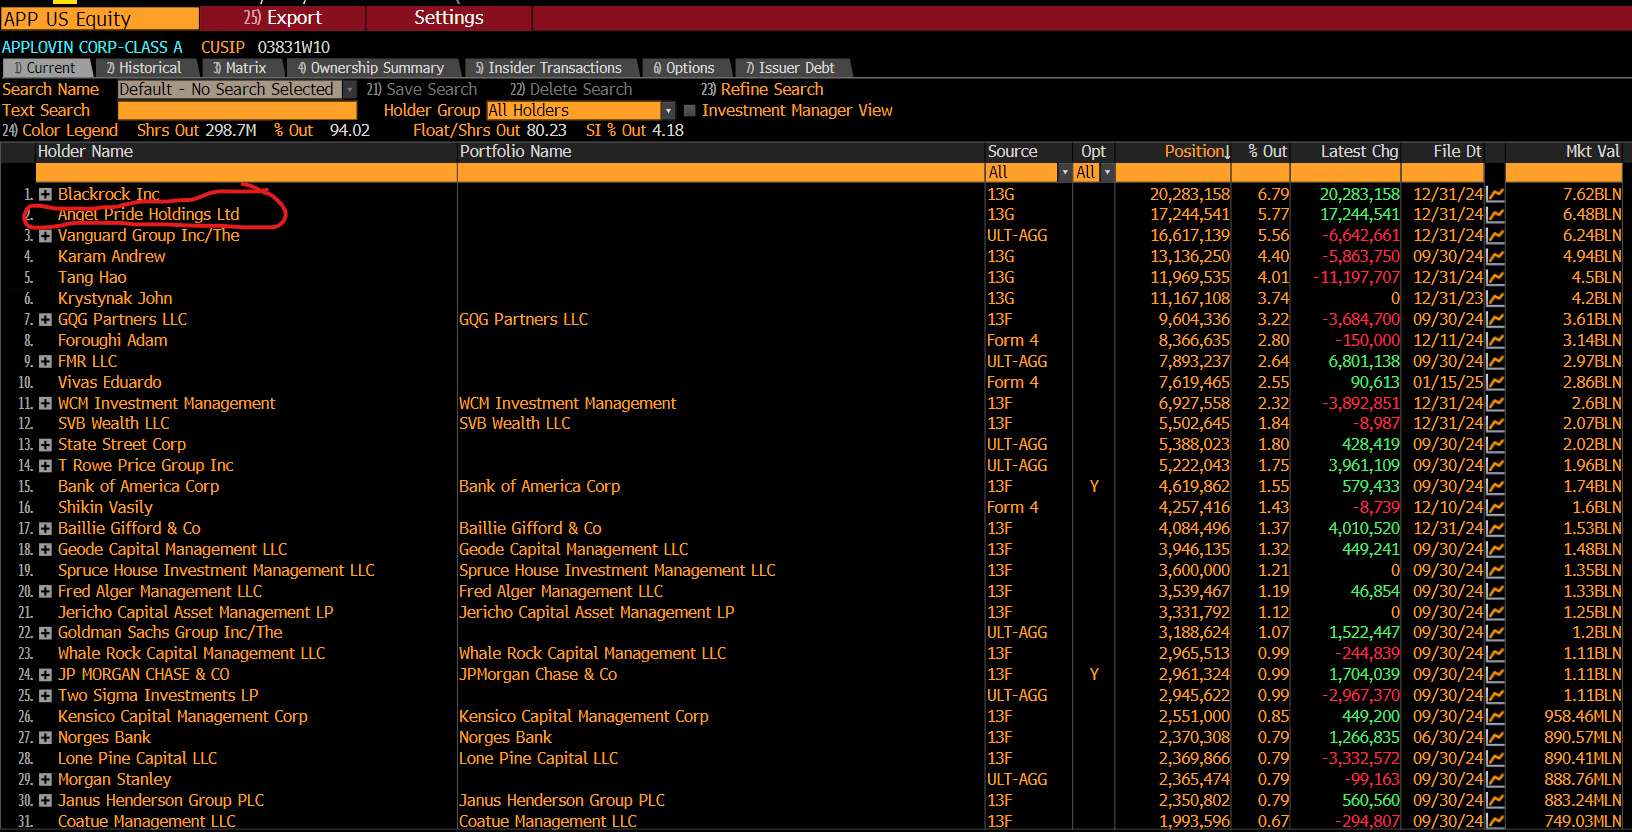Open chart icon in WCM Investment Management row
1632x832 pixels.
coord(1495,404)
